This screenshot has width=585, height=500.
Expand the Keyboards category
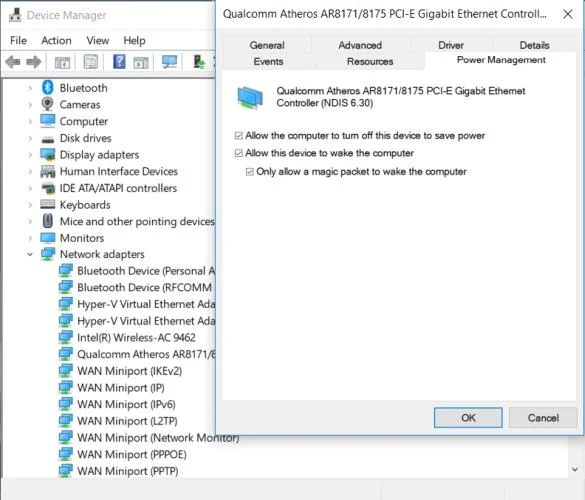pos(30,204)
